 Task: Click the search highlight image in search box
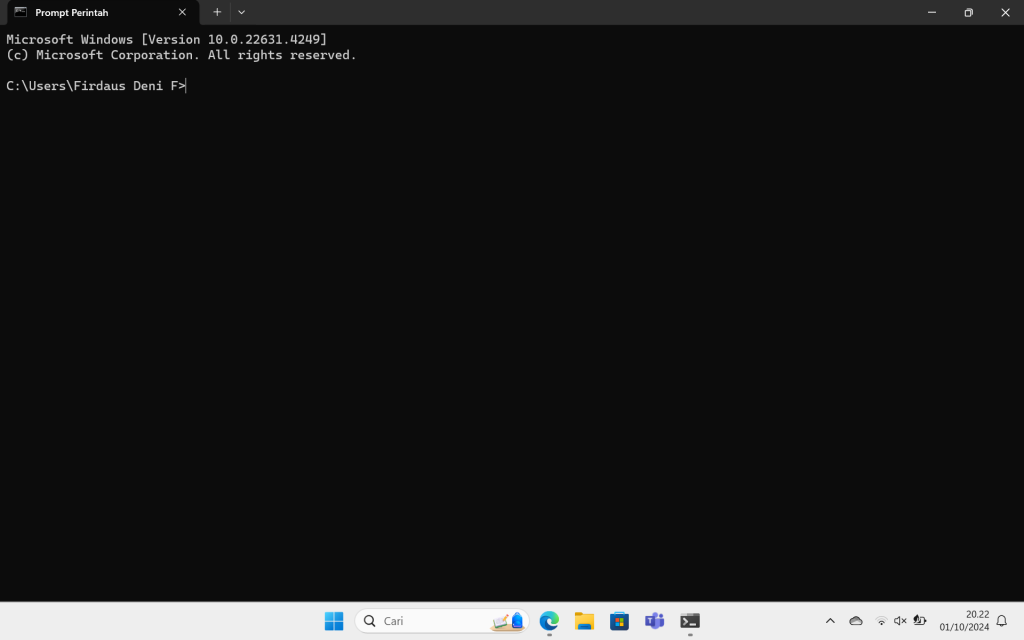pos(509,621)
